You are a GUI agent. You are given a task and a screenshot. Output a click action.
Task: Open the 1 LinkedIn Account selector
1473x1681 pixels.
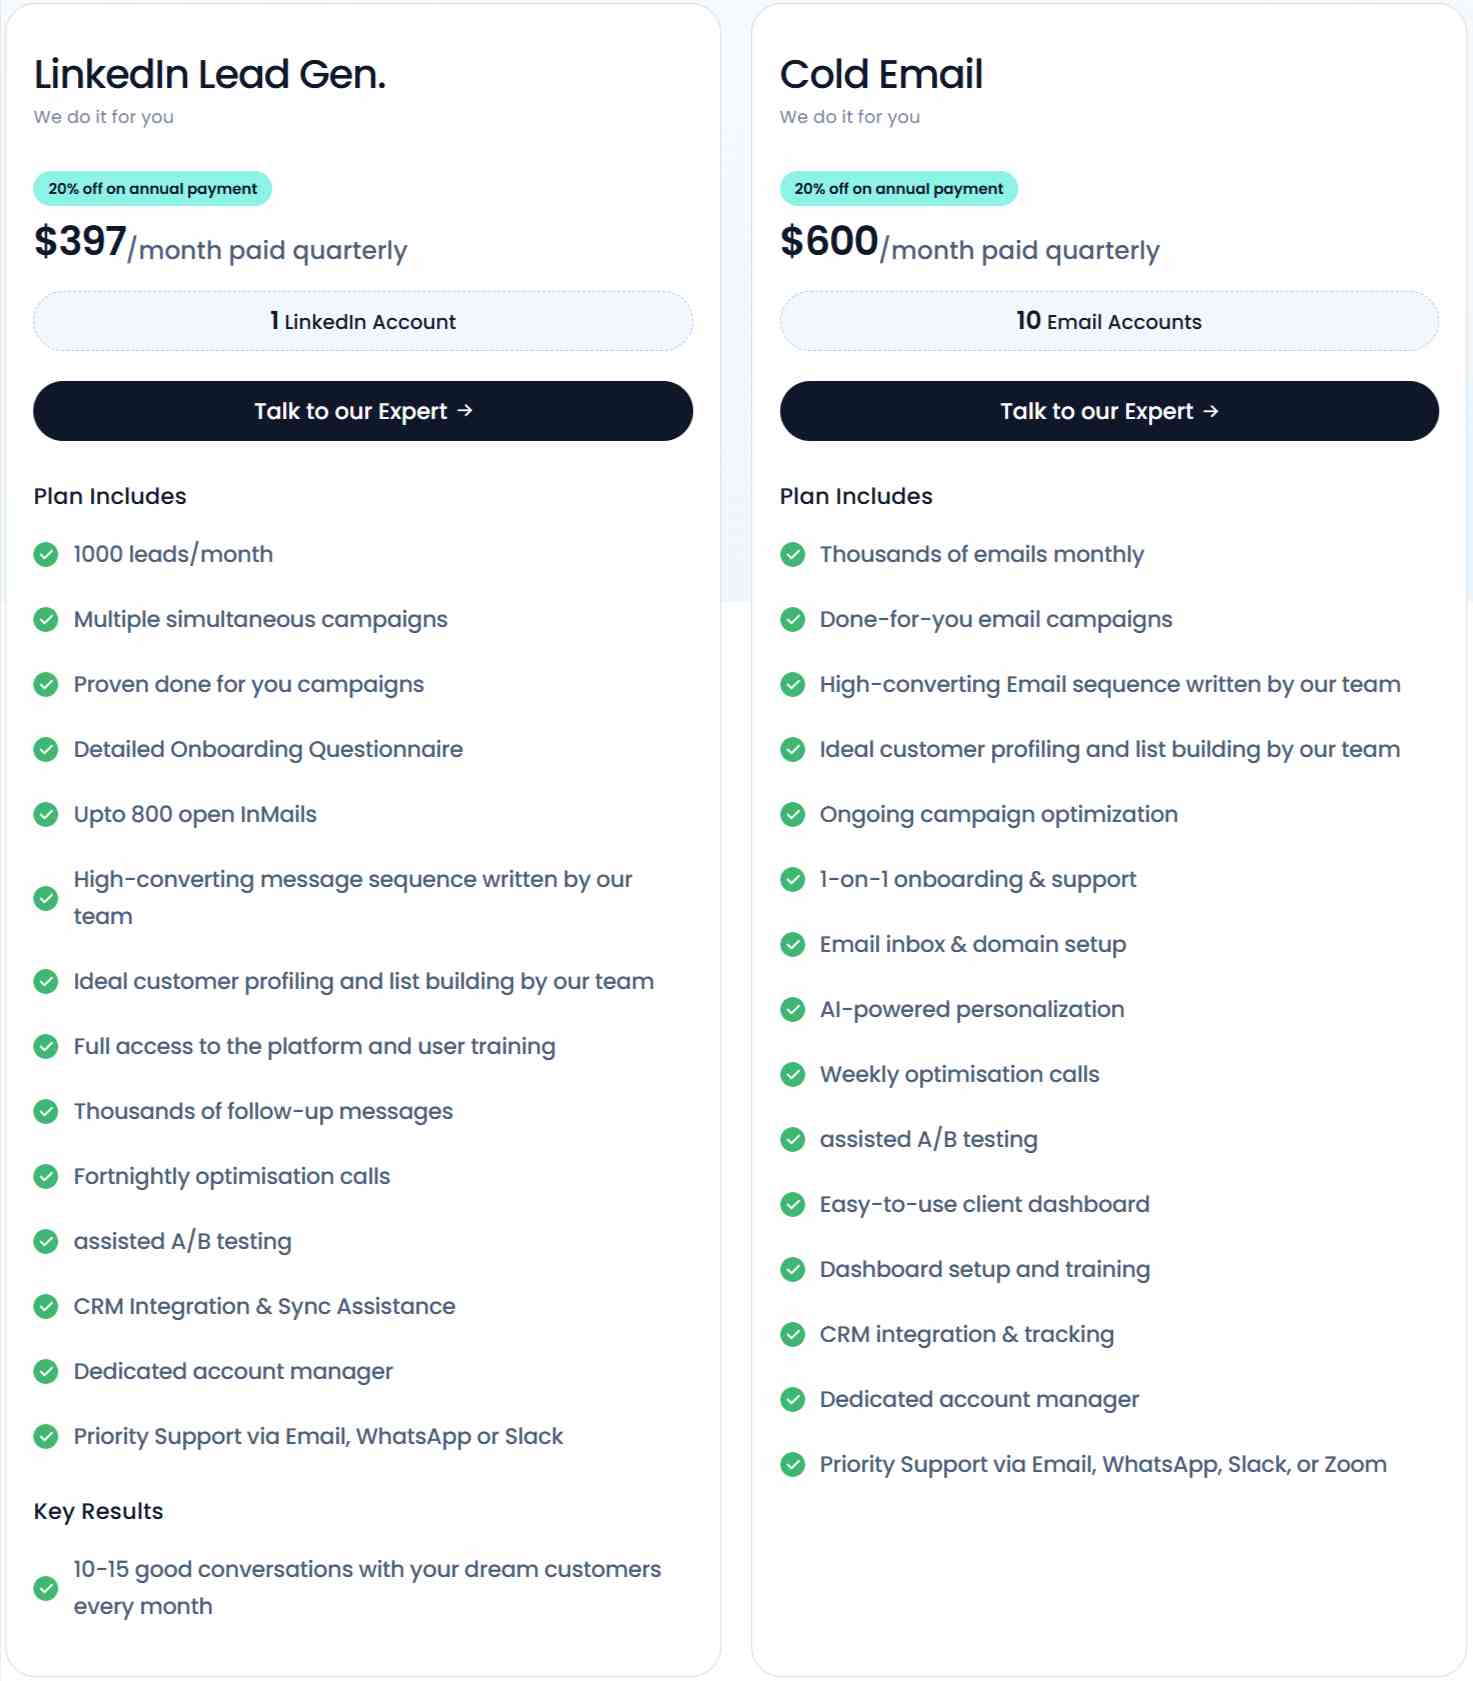(362, 320)
